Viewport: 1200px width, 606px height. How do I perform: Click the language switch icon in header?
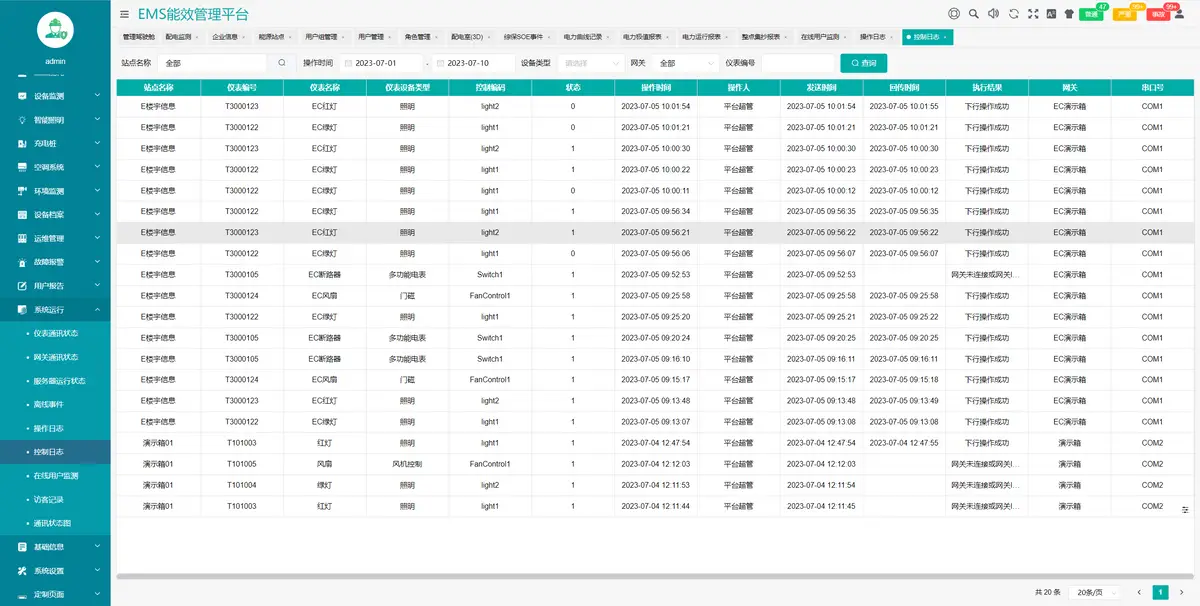pyautogui.click(x=1051, y=14)
